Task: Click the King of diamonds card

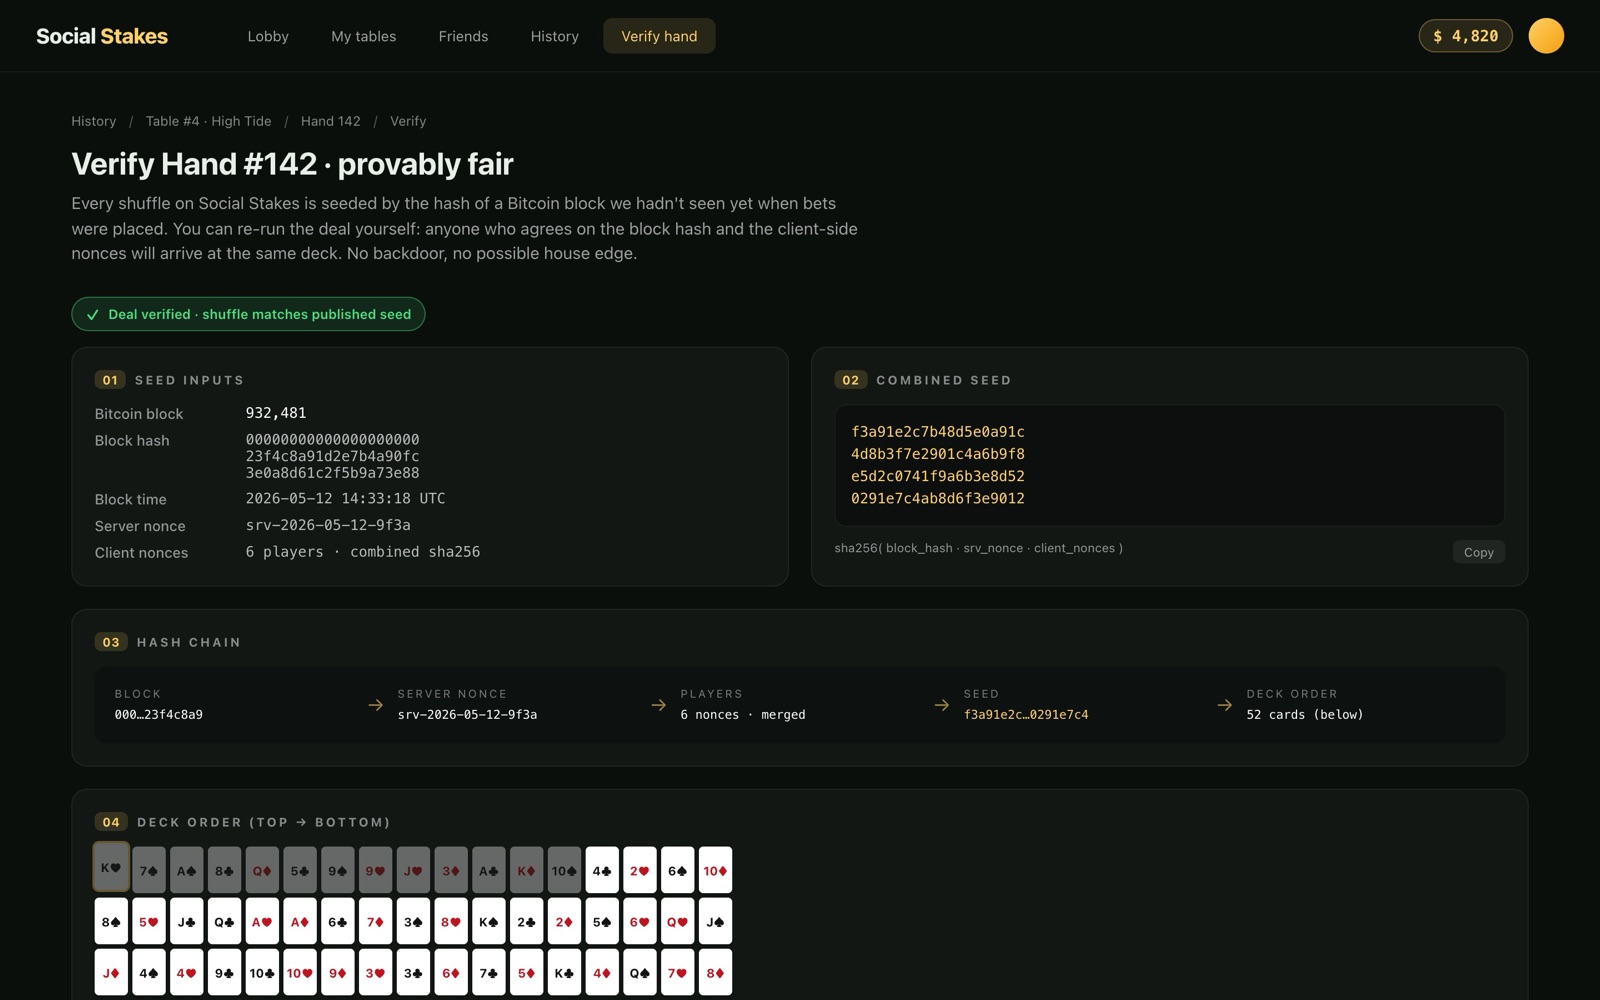Action: click(526, 870)
